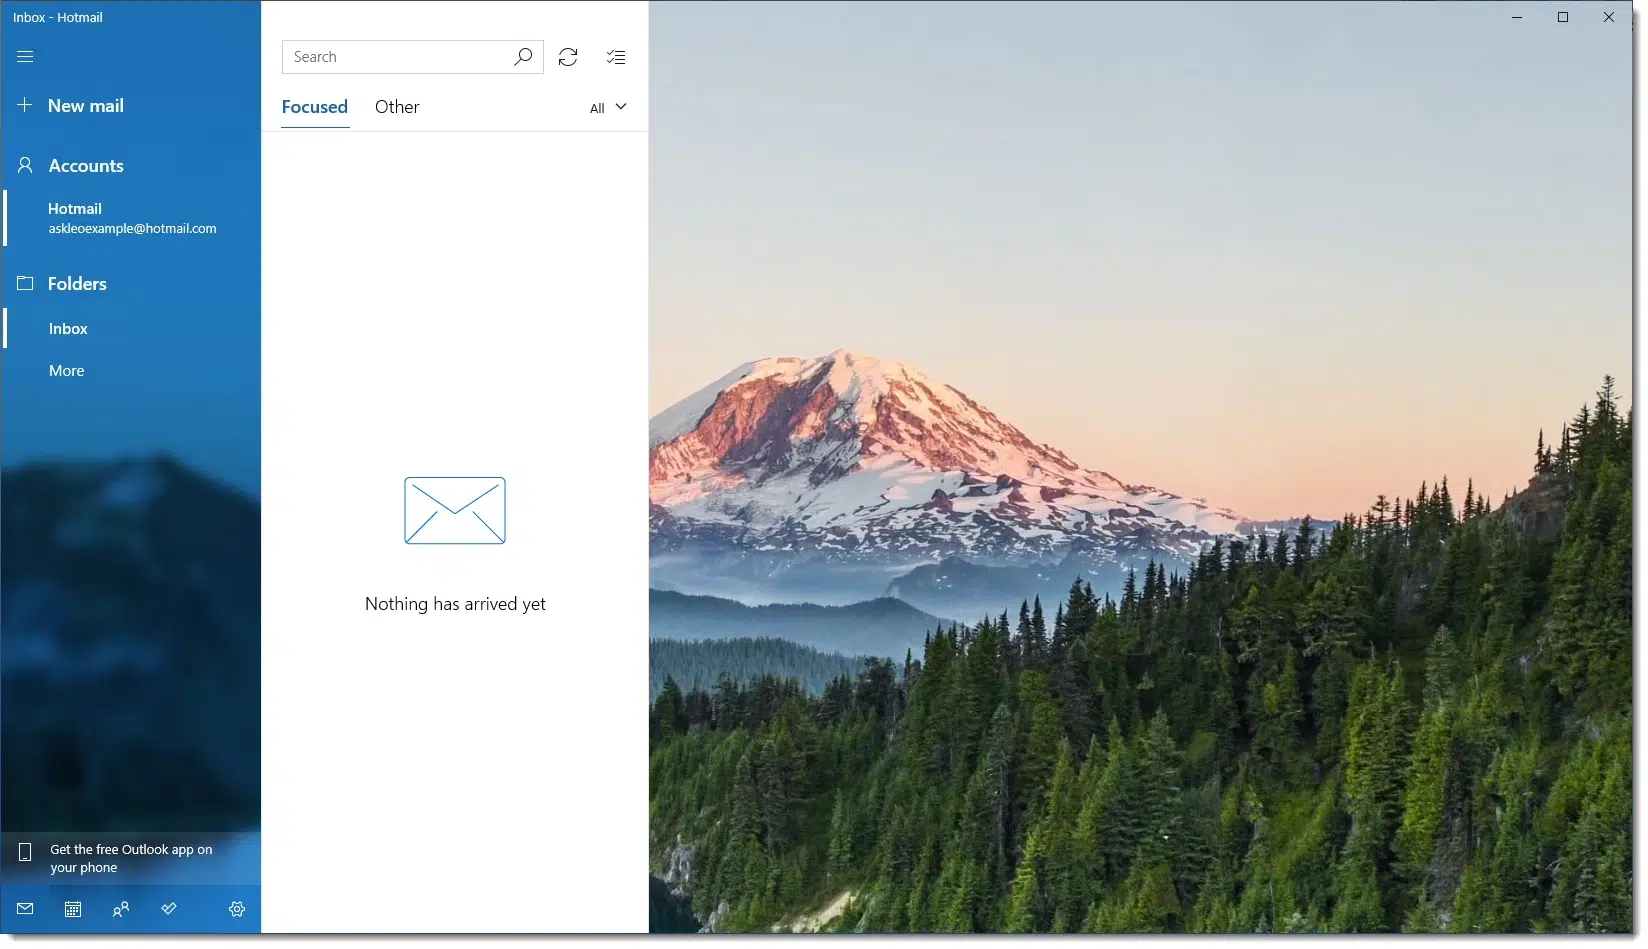Image resolution: width=1648 pixels, height=949 pixels.
Task: Open the Accounts section
Action: click(70, 166)
